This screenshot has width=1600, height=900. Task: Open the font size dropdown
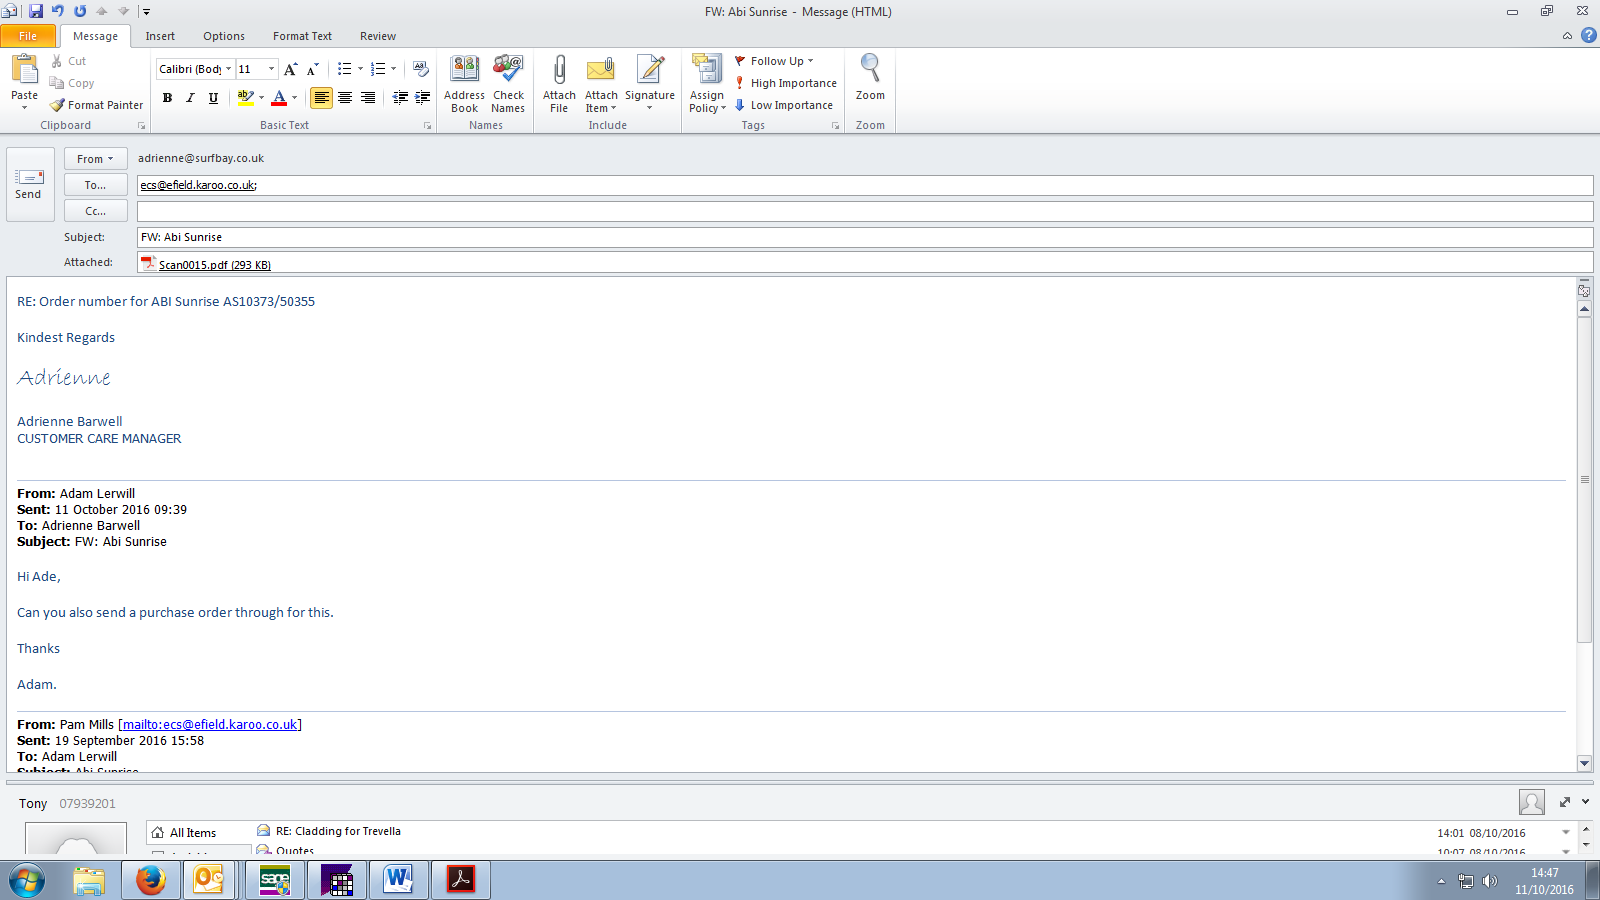coord(271,69)
